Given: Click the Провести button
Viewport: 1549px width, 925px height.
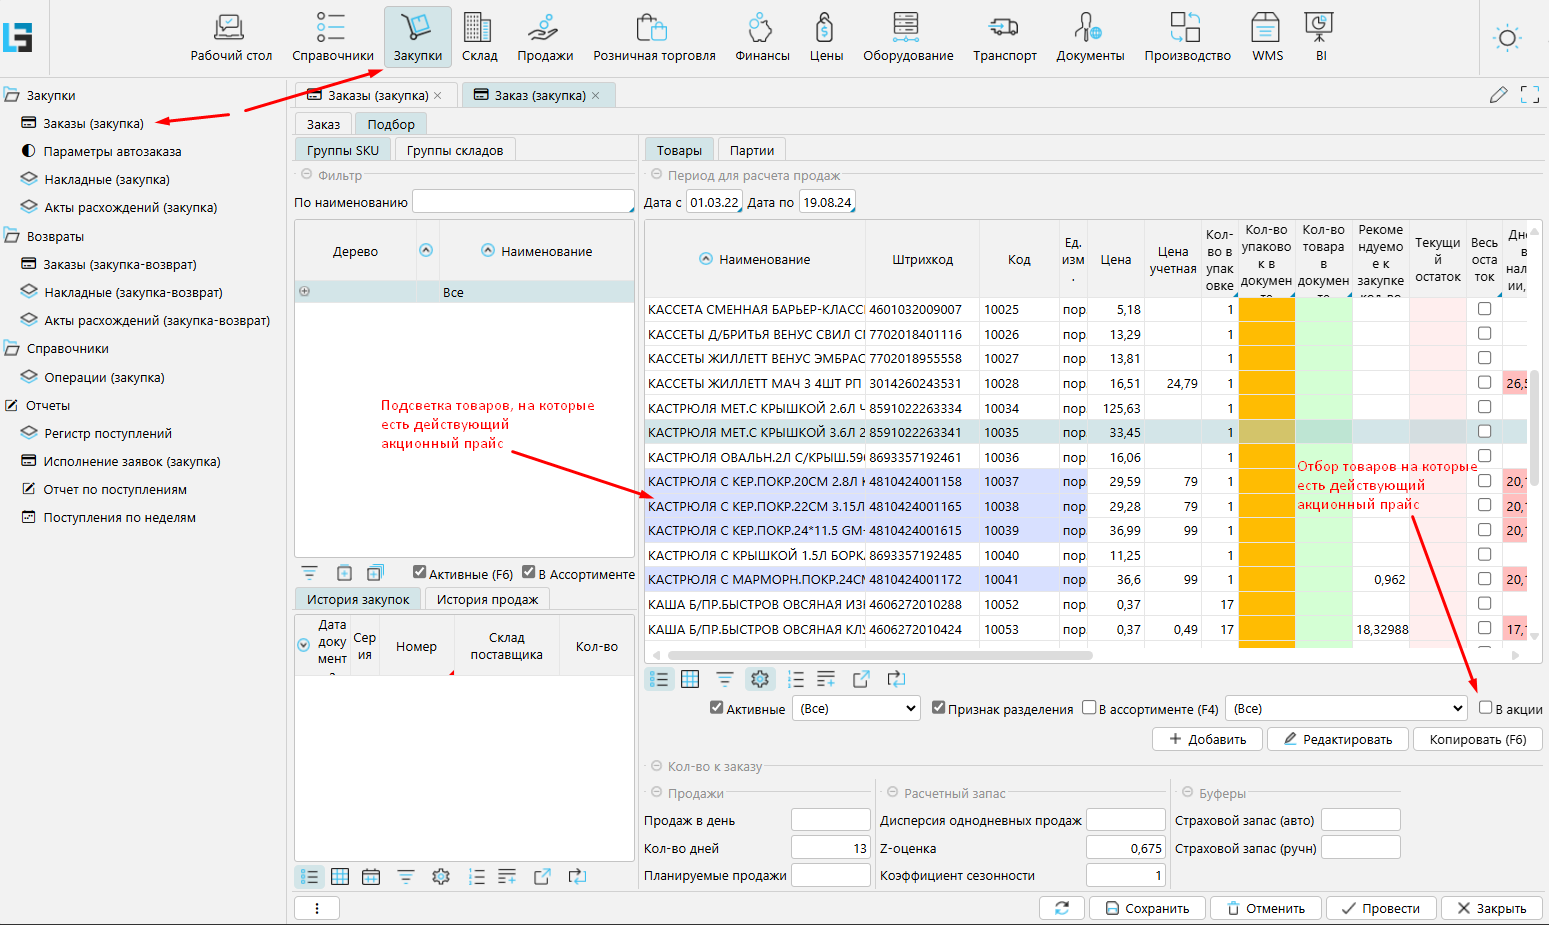Looking at the screenshot, I should tap(1380, 908).
